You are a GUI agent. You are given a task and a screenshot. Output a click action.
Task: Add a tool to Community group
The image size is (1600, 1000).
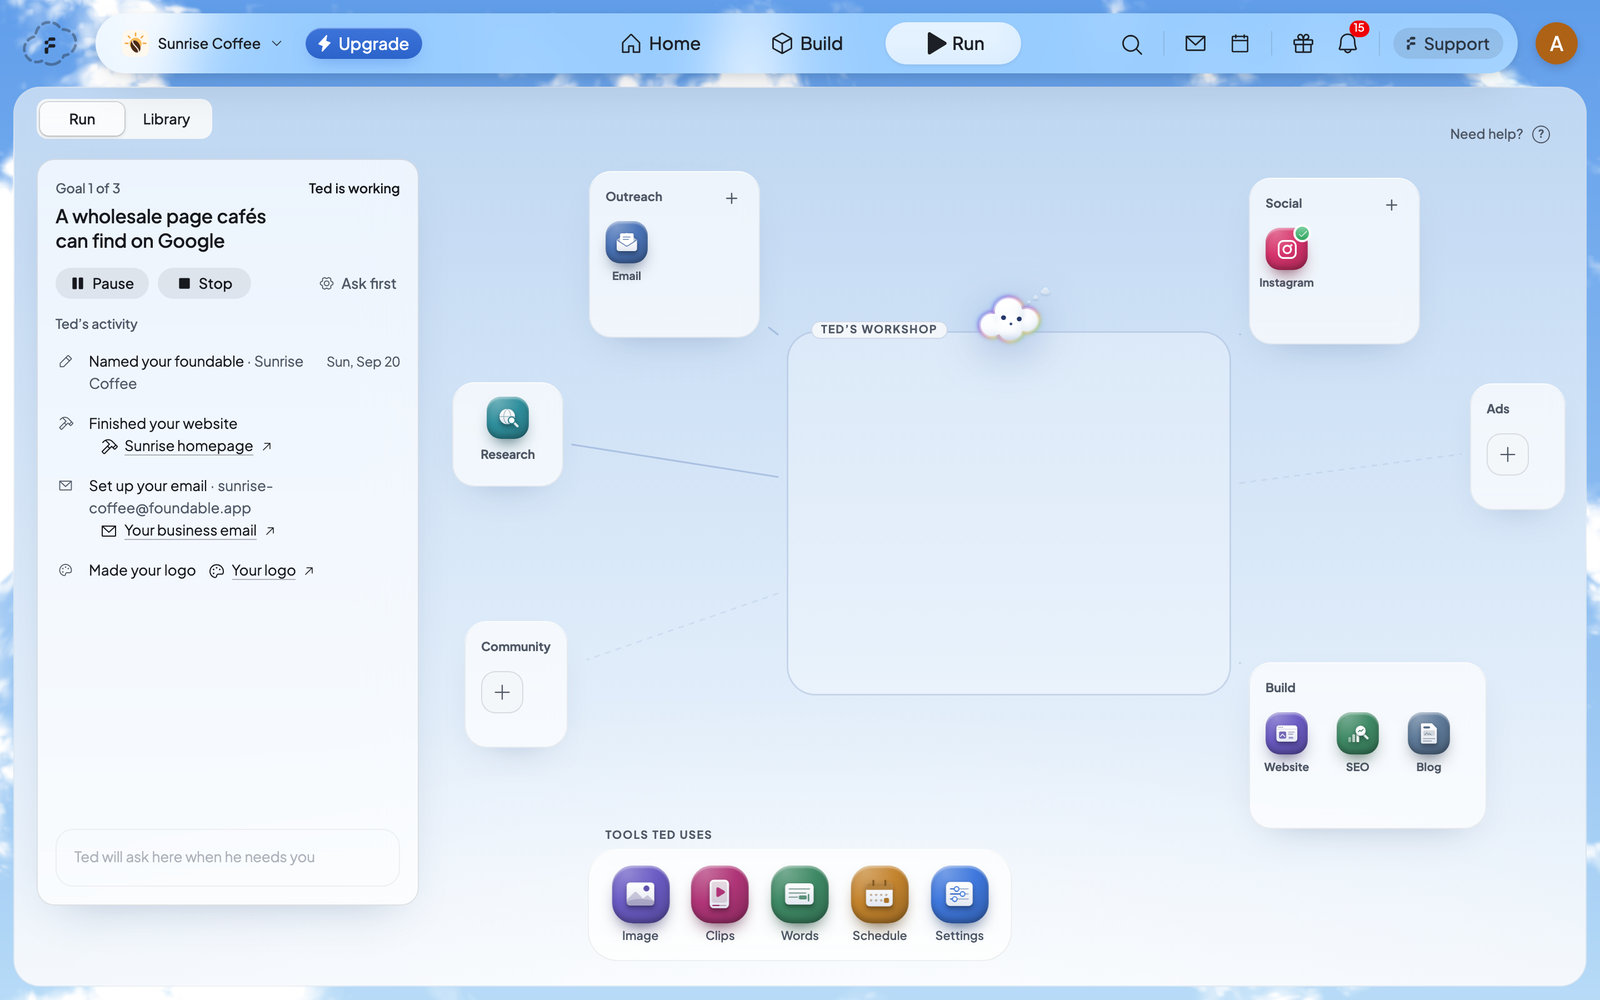502,692
